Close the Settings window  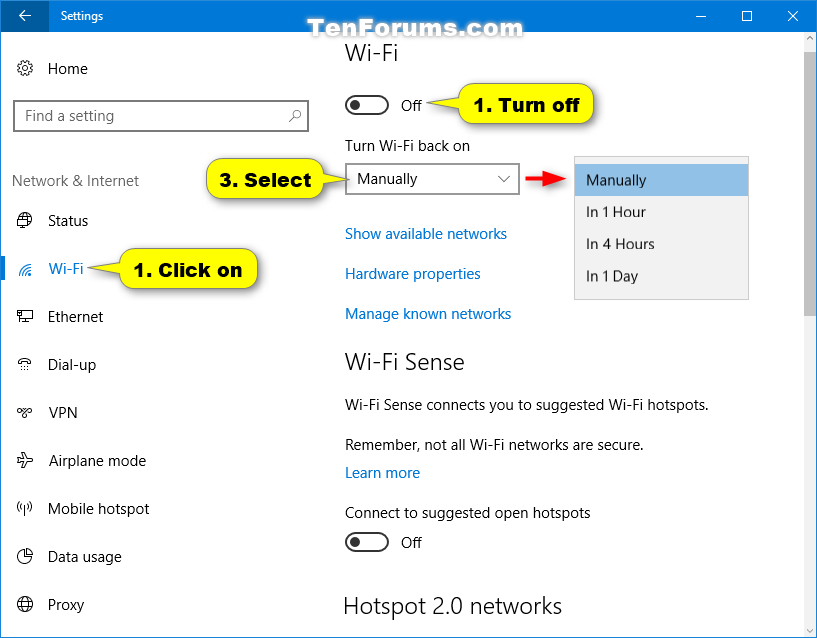793,16
